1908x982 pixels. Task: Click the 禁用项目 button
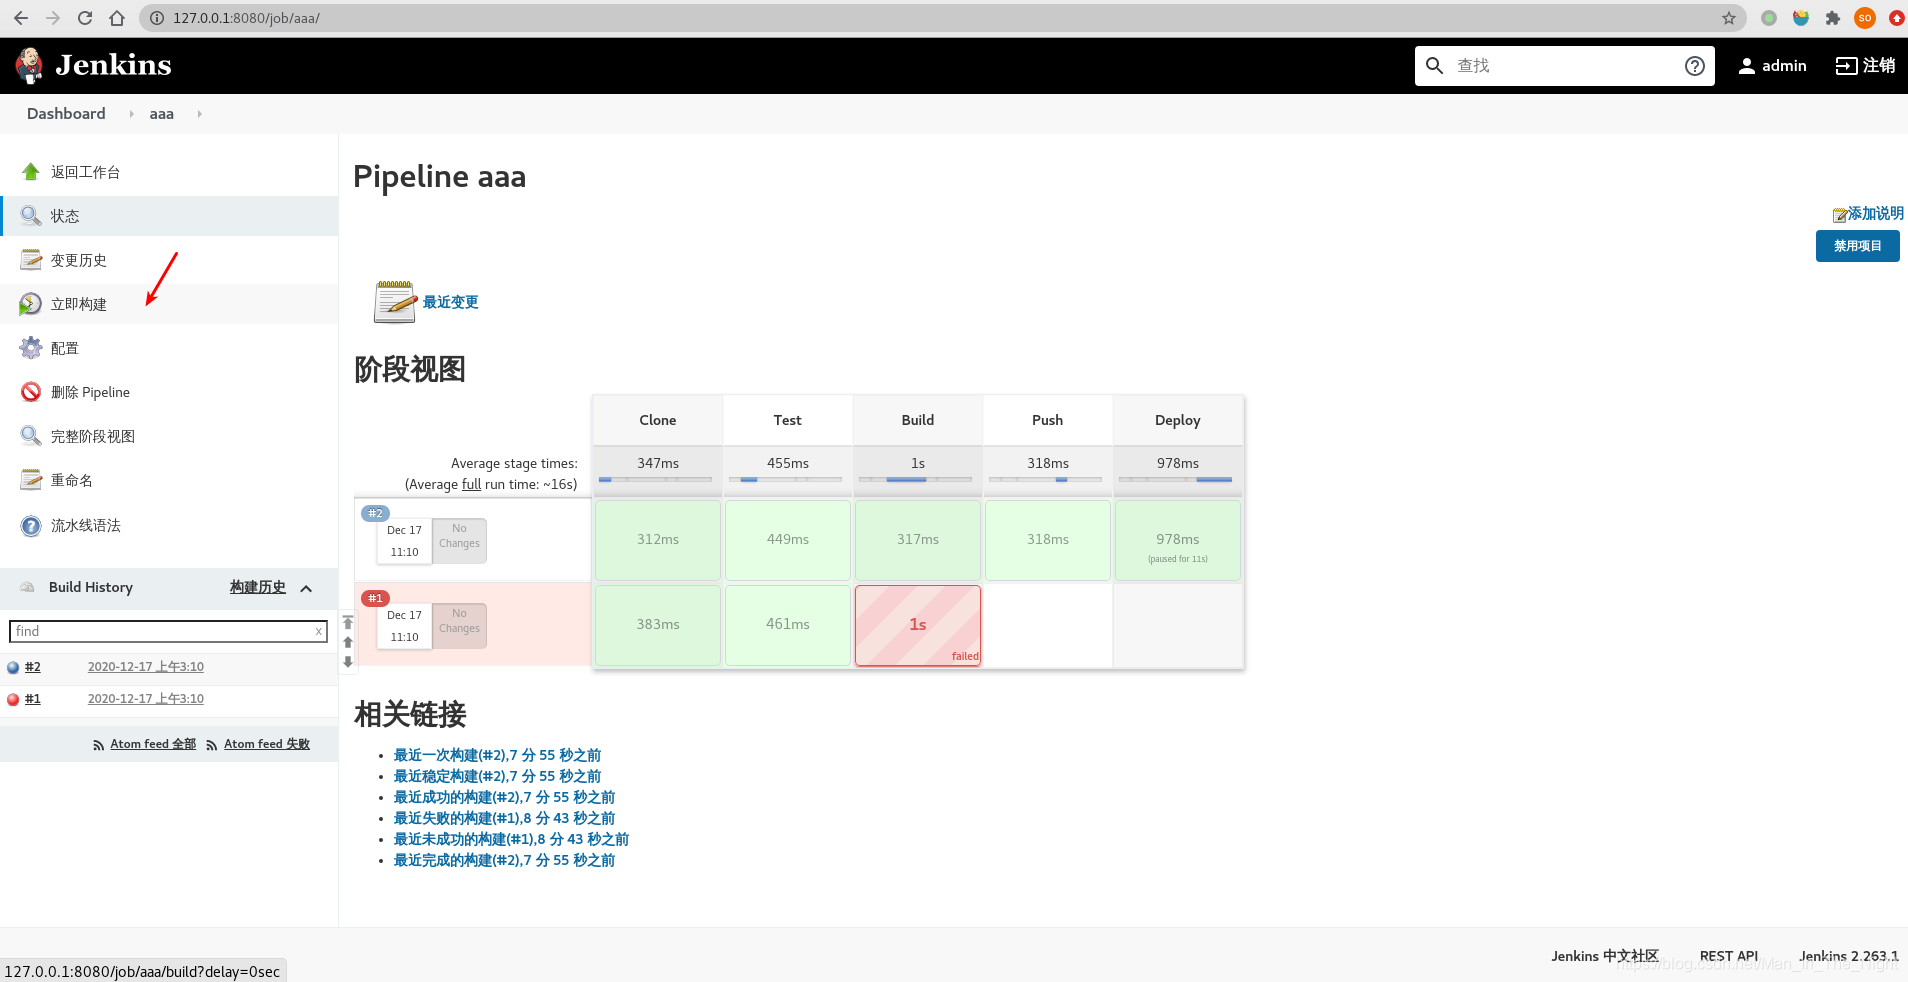[x=1857, y=246]
